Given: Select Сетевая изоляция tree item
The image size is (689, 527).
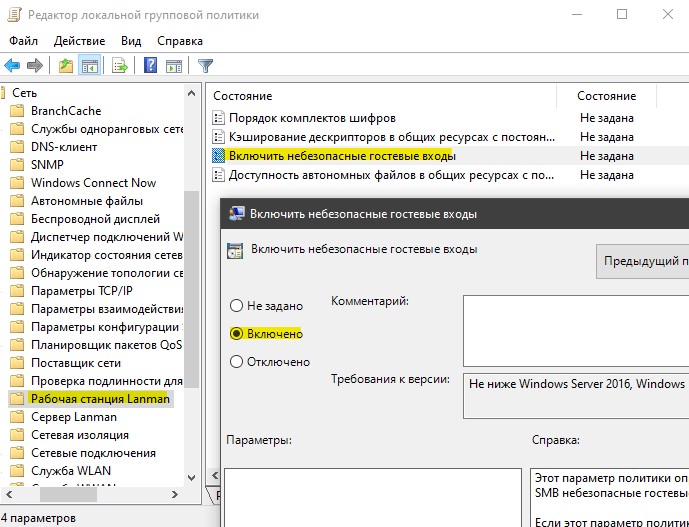Looking at the screenshot, I should (80, 435).
